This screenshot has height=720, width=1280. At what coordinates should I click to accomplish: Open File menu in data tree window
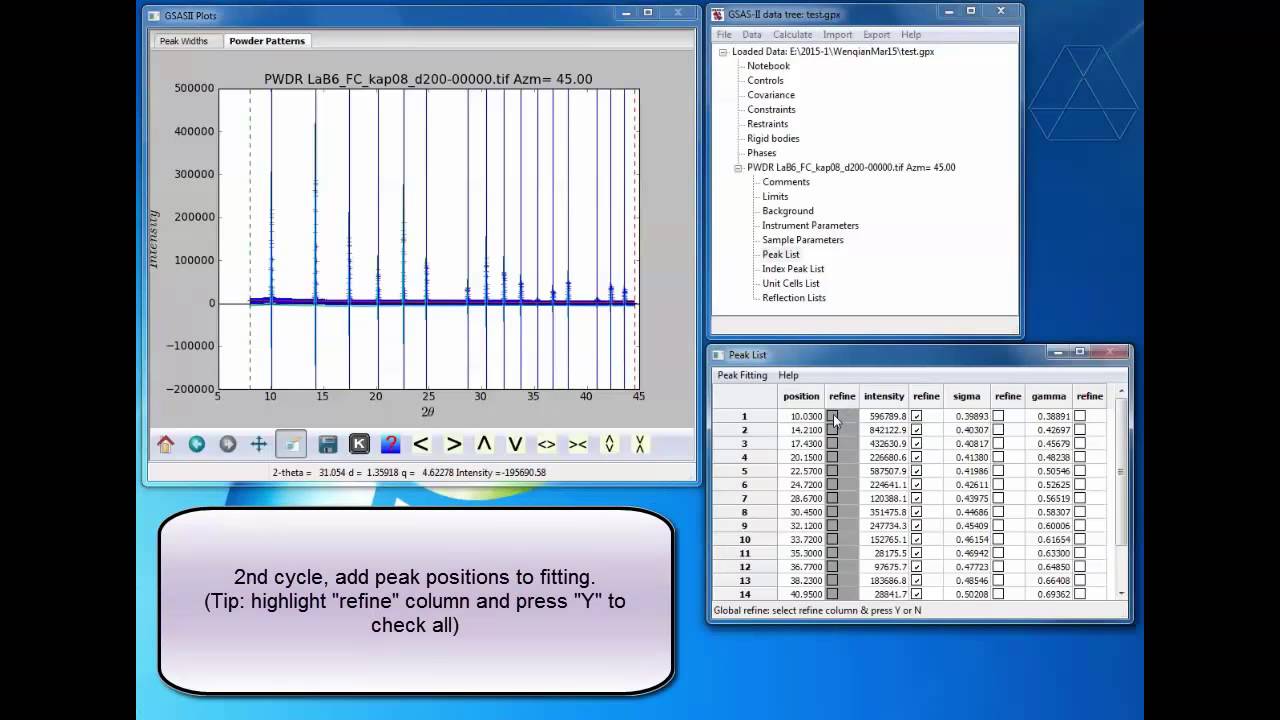tap(724, 34)
